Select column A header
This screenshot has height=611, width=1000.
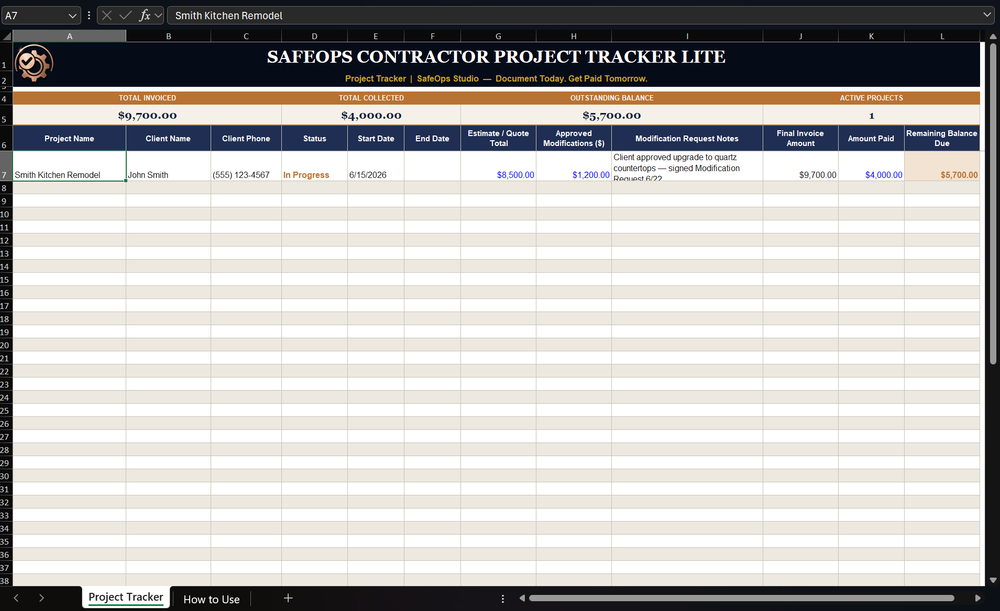point(70,36)
